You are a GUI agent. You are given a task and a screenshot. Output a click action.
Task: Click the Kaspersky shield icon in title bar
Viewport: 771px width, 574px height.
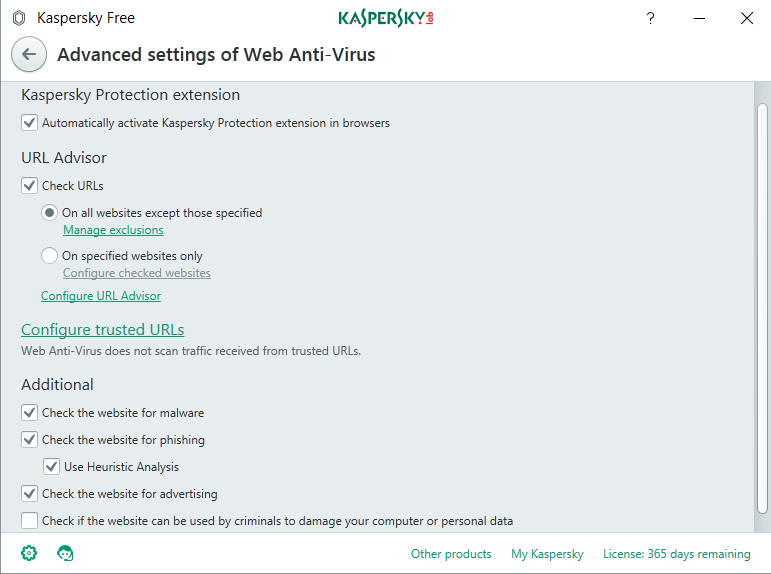click(x=18, y=18)
